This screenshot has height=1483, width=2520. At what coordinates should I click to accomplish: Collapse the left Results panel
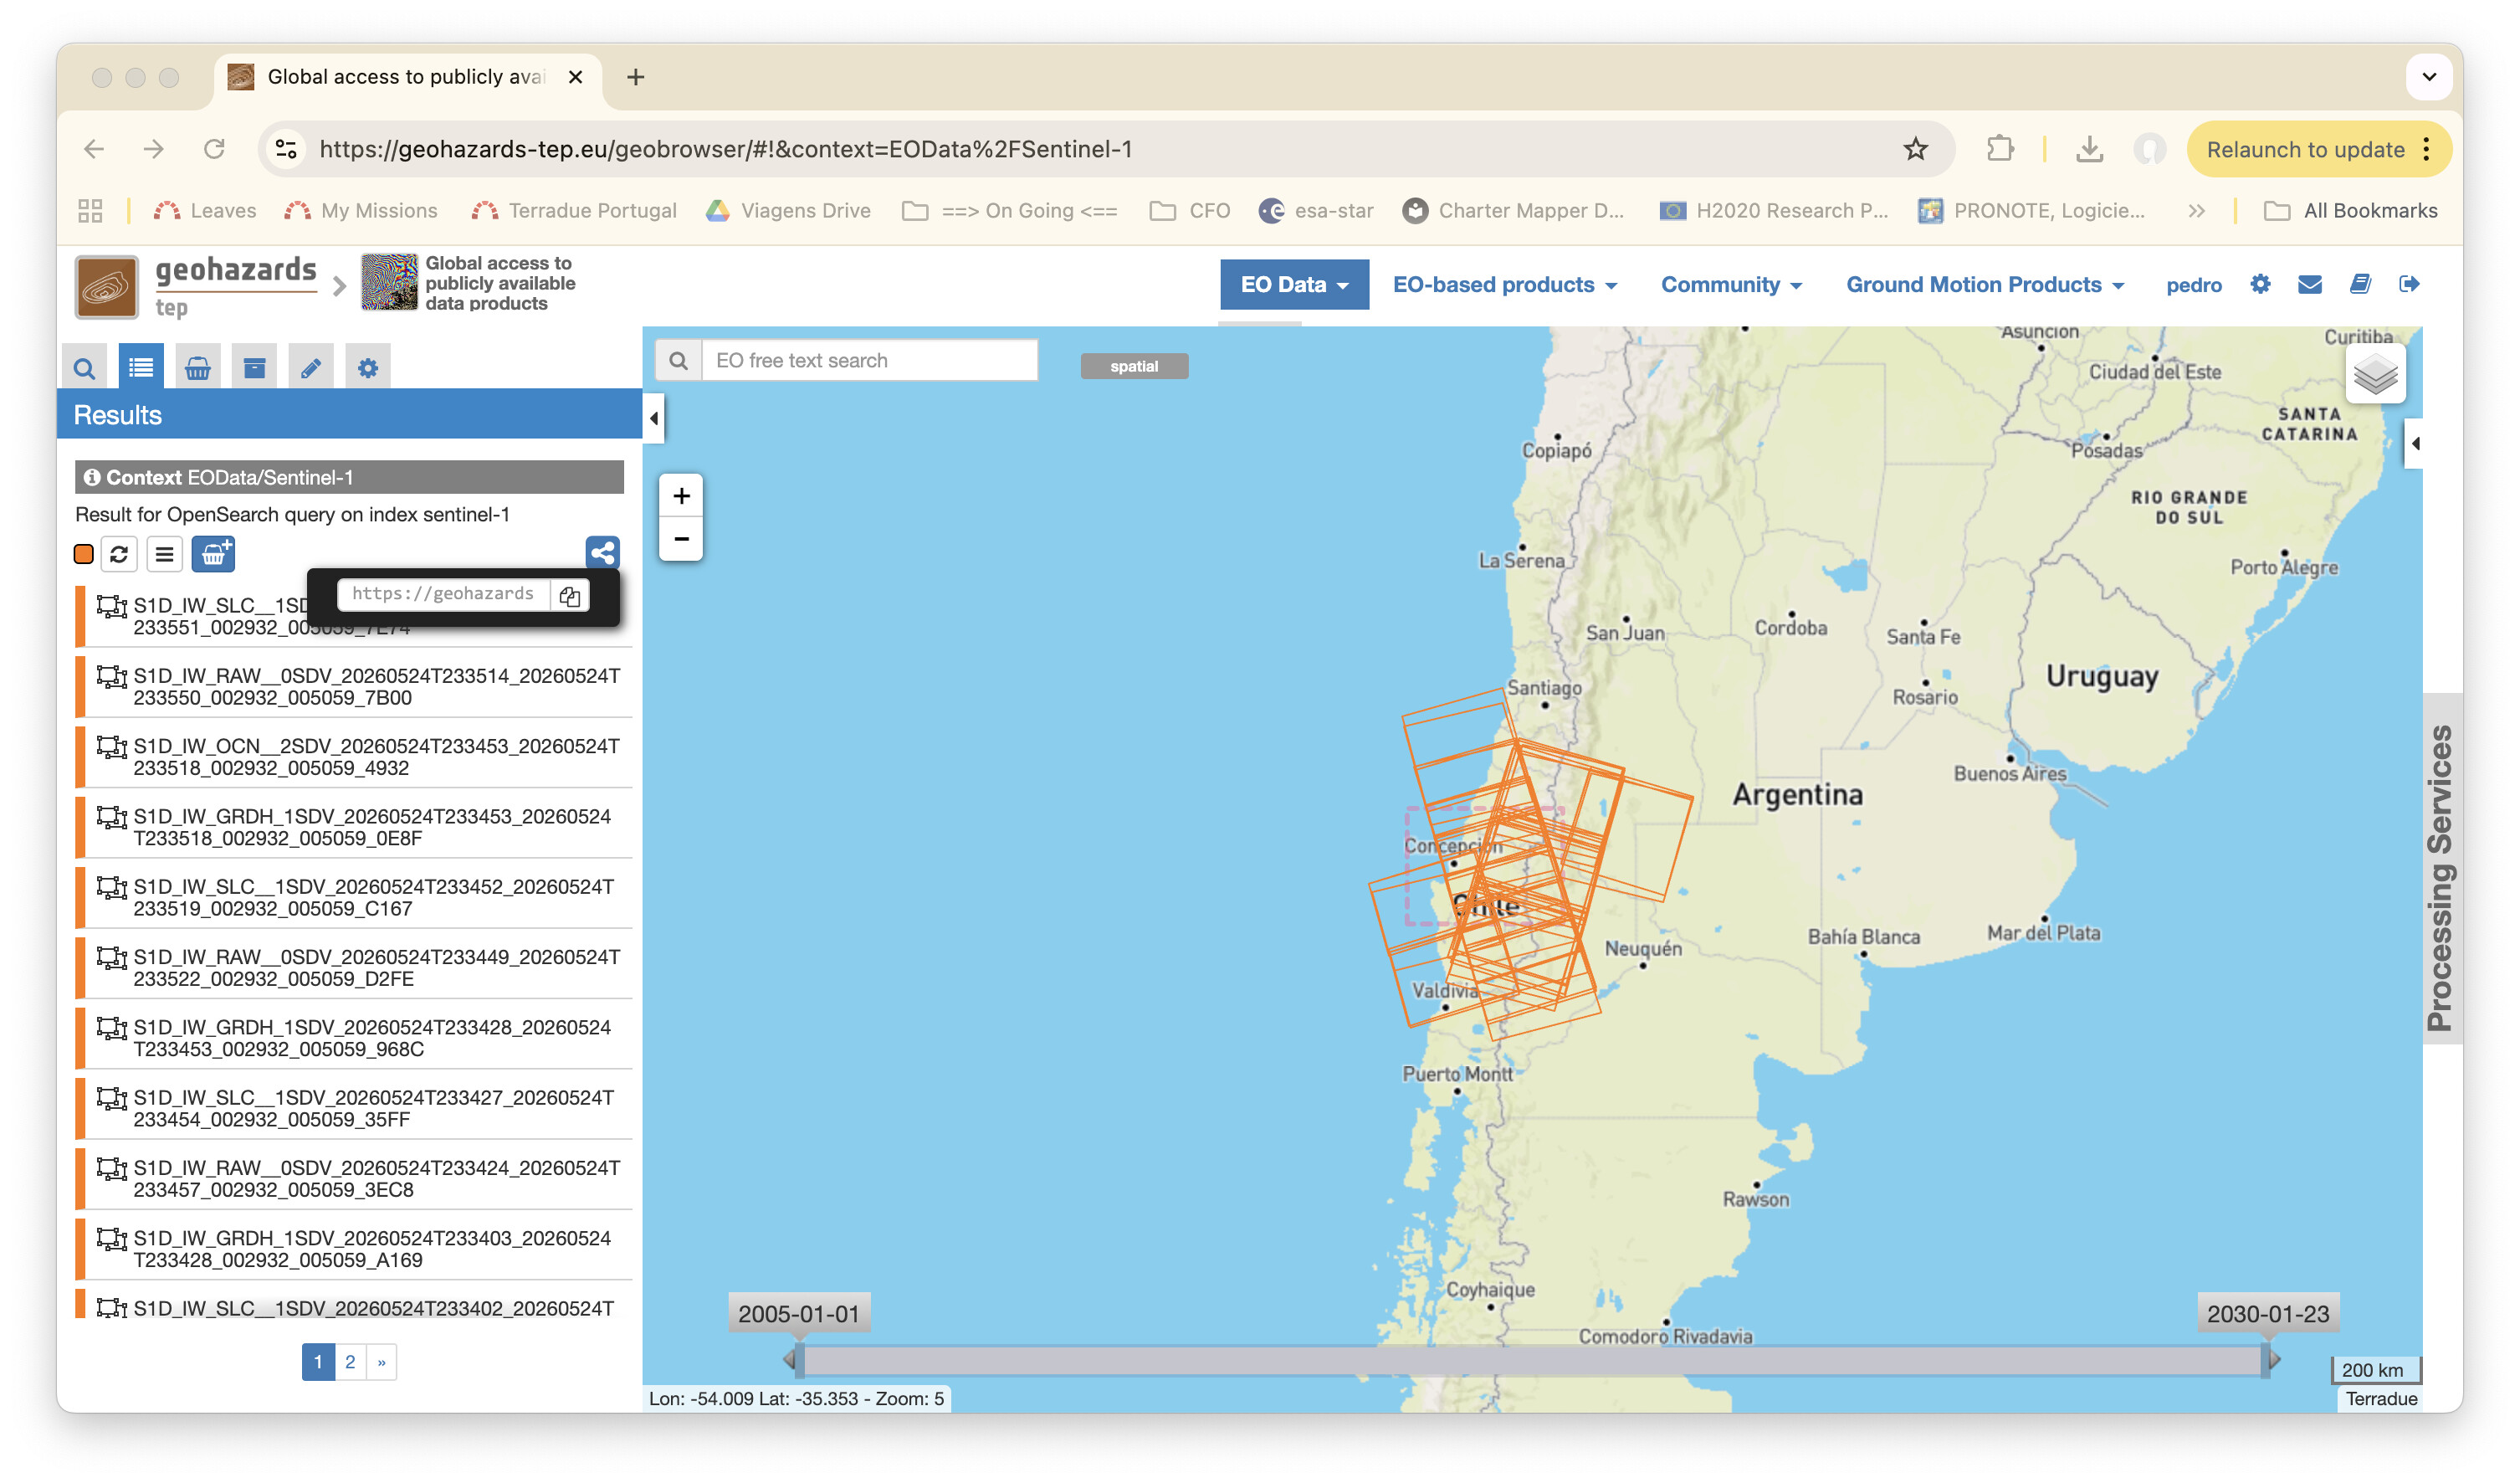(x=654, y=418)
